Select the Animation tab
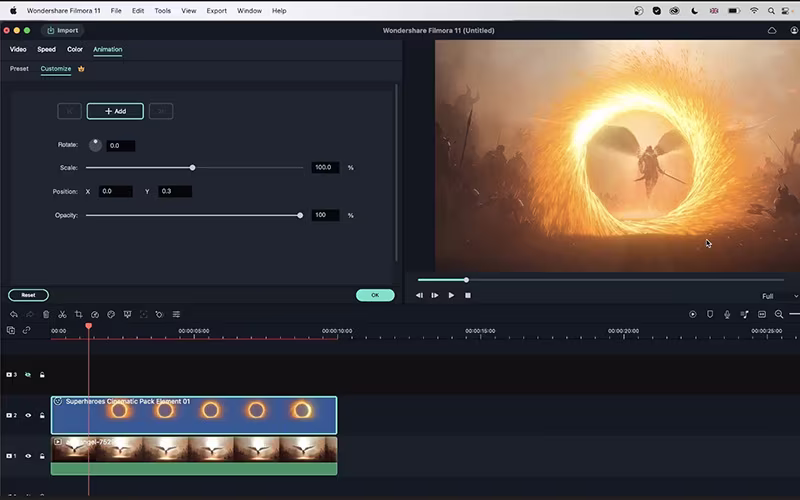 [108, 49]
